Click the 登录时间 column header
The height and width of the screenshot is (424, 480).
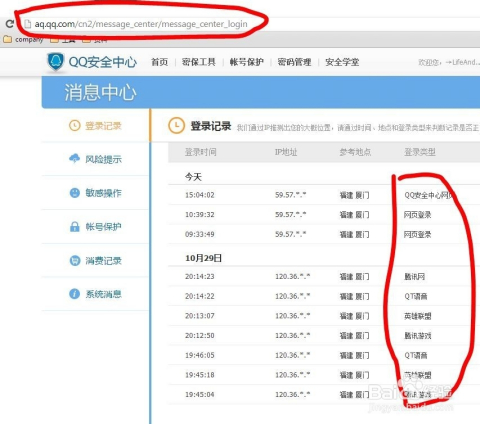pyautogui.click(x=201, y=152)
